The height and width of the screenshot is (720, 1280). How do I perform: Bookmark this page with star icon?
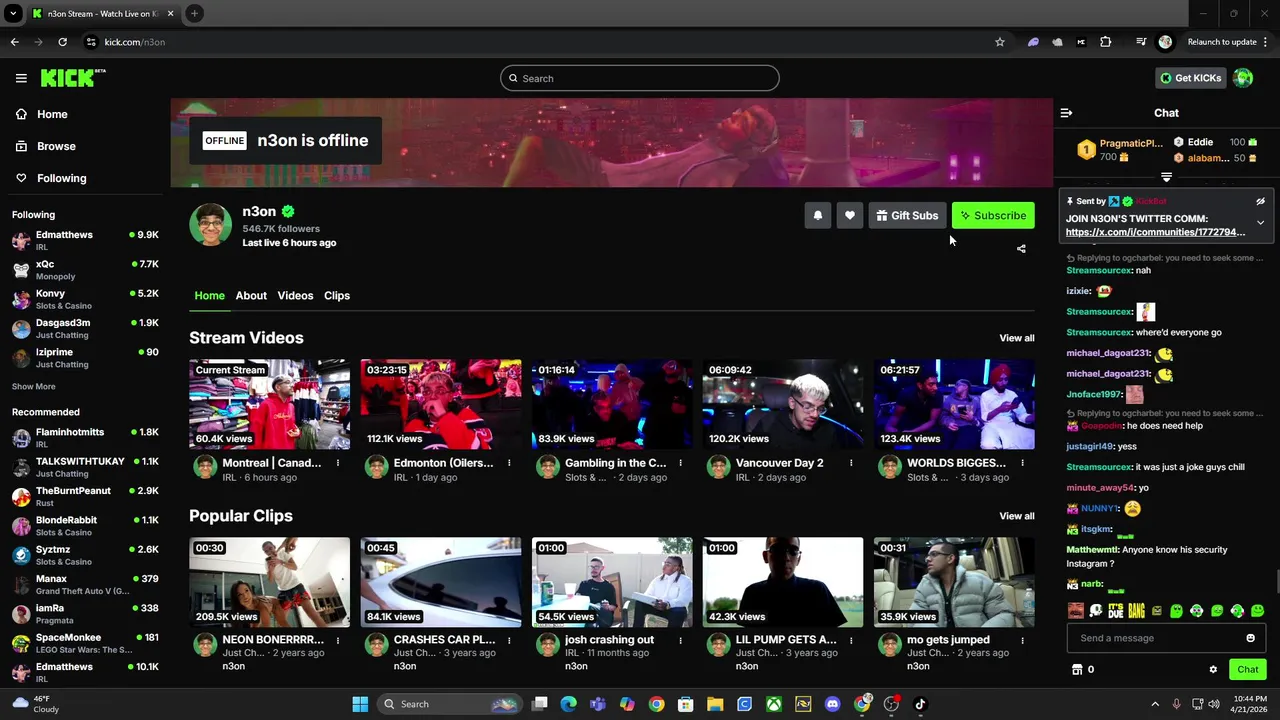pos(999,42)
